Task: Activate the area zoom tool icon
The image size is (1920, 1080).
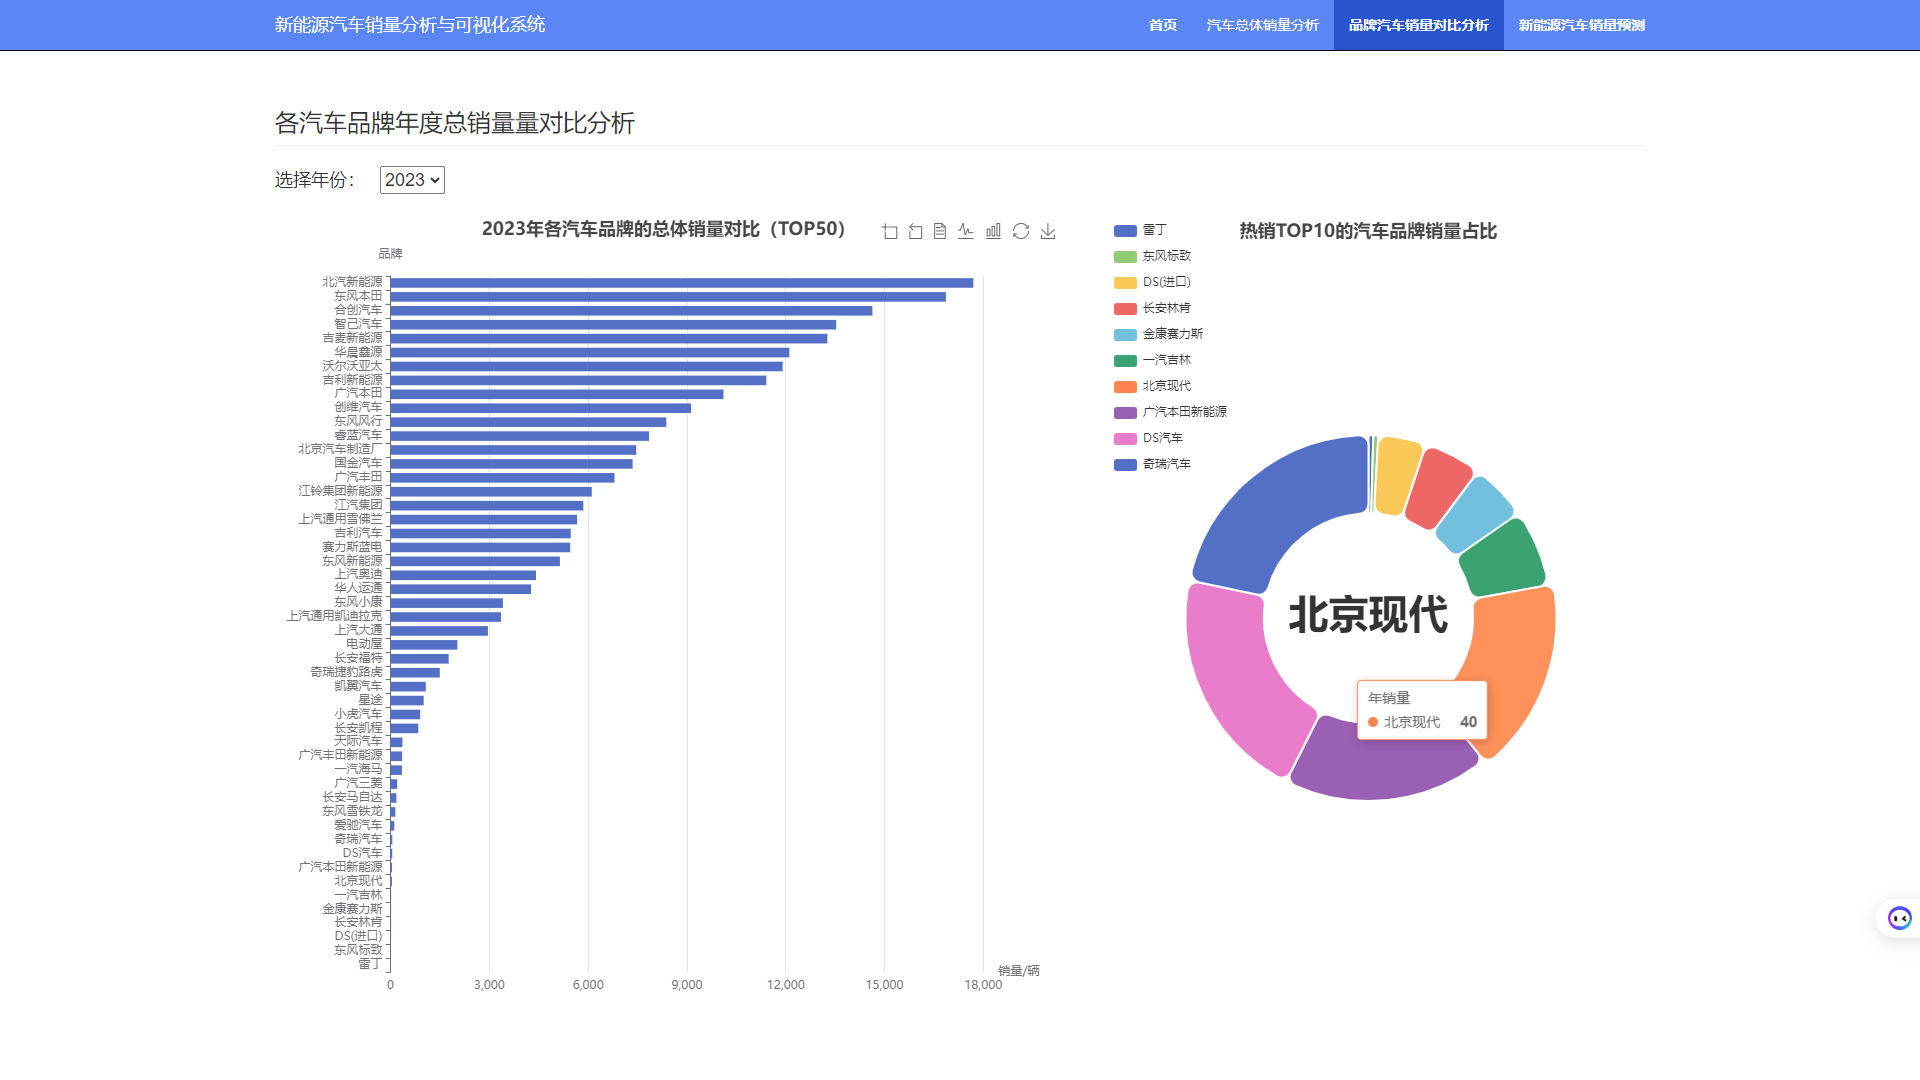Action: click(890, 232)
